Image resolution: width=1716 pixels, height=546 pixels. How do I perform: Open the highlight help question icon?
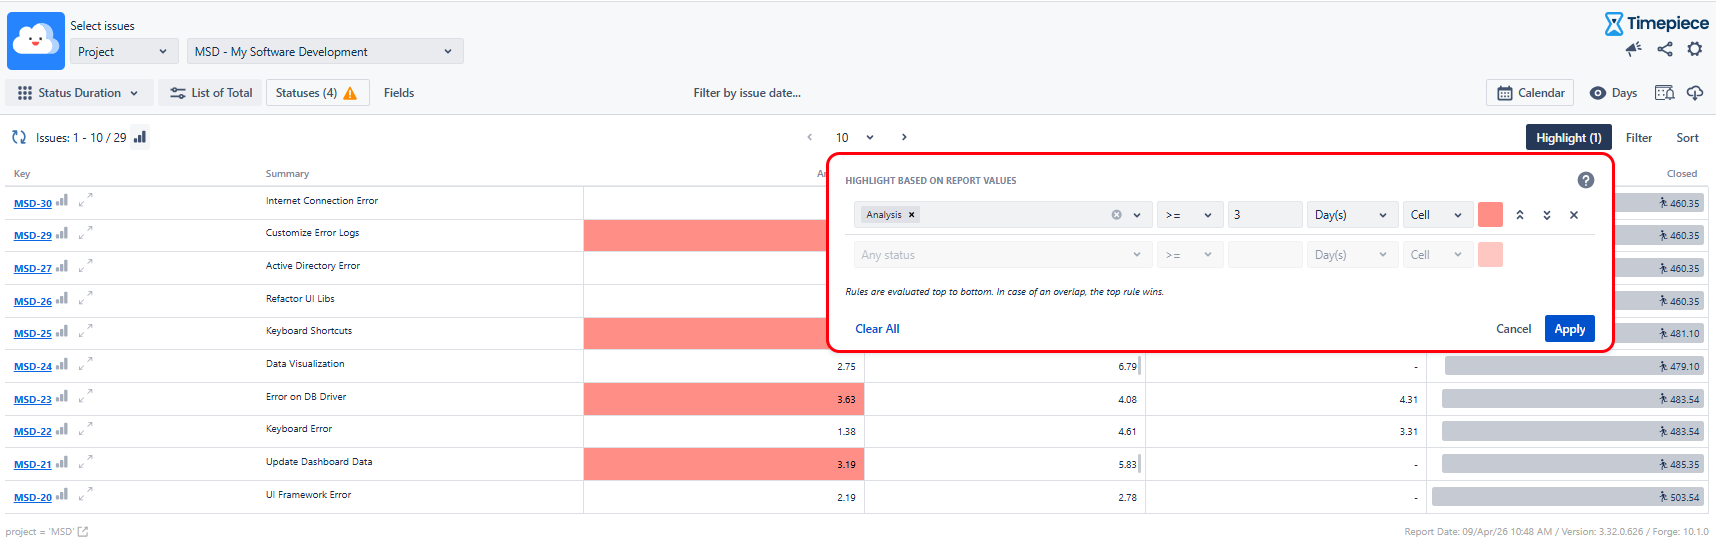pos(1586,180)
